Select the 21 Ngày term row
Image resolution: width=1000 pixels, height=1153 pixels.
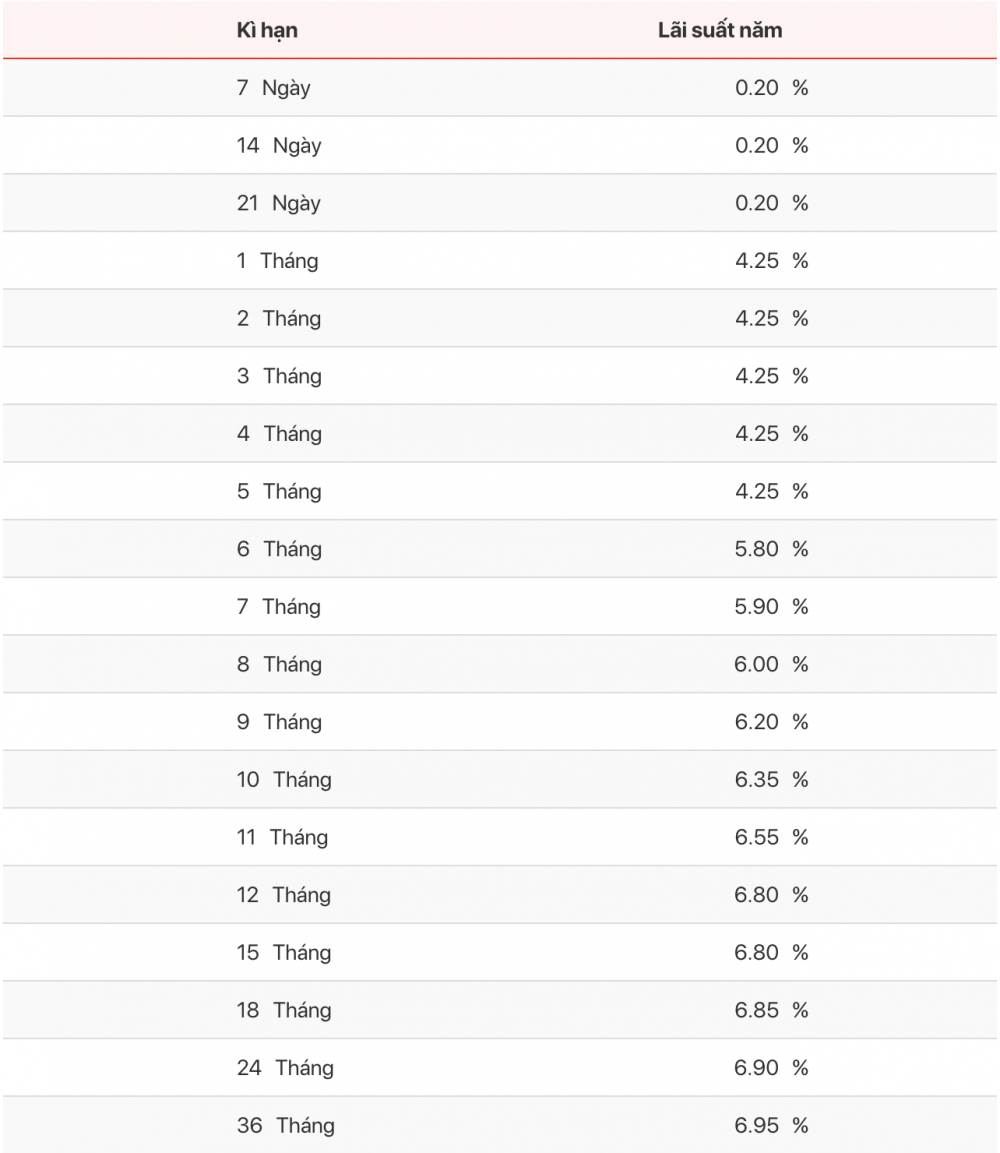(x=500, y=203)
